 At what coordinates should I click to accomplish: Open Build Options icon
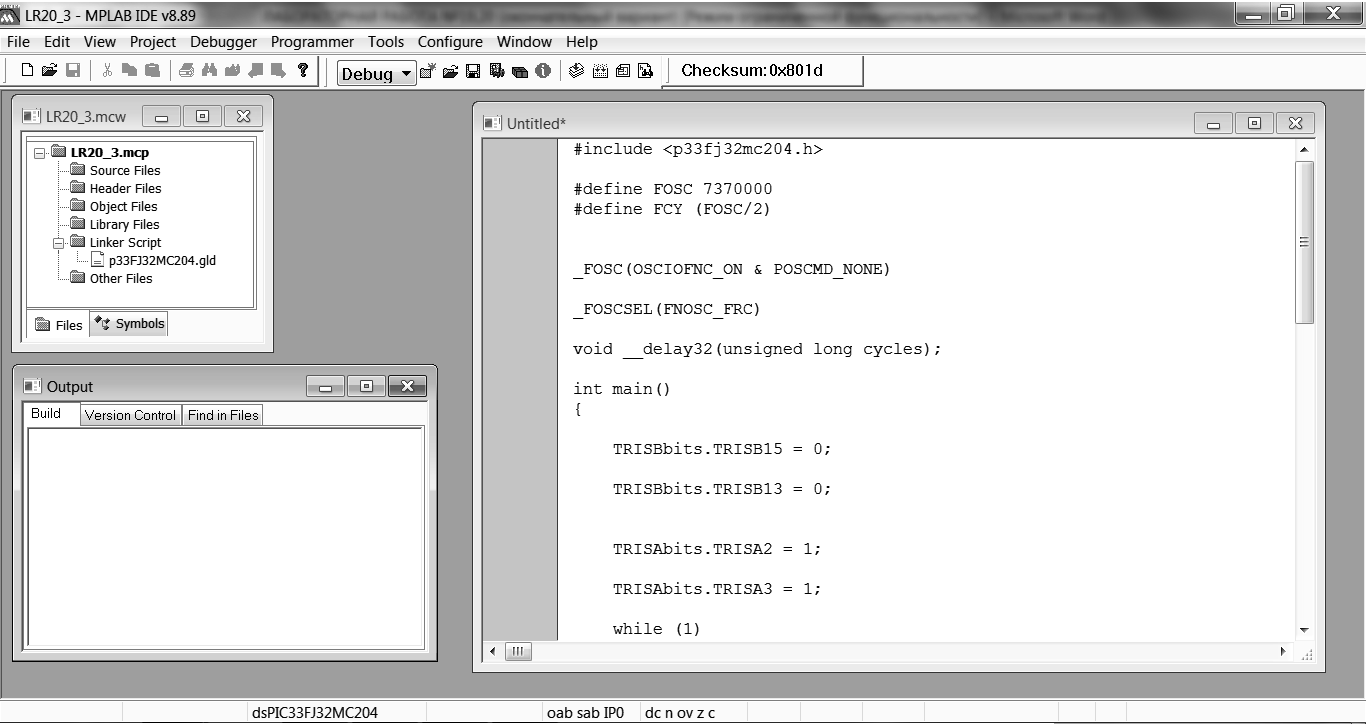click(496, 71)
